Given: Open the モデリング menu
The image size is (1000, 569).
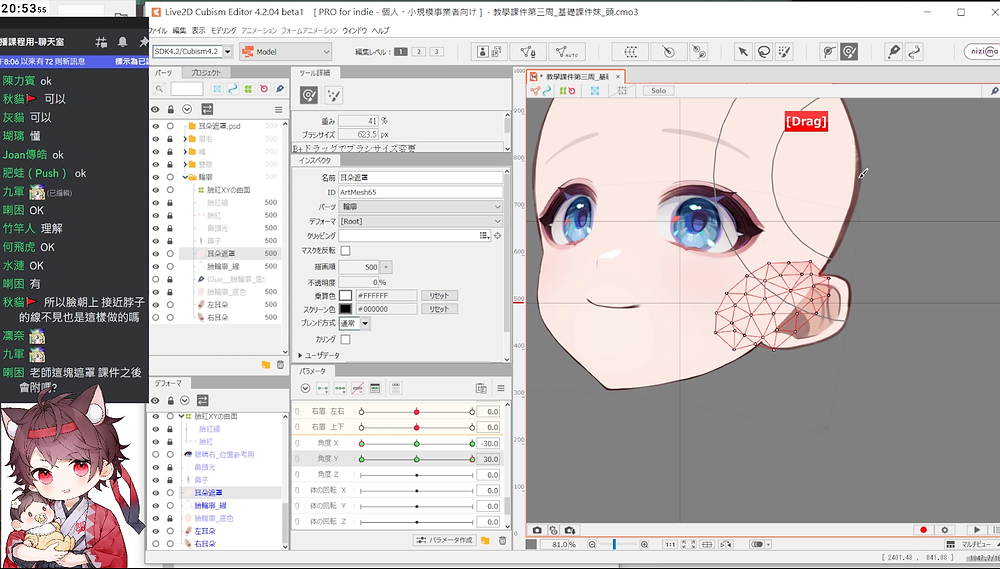Looking at the screenshot, I should (x=223, y=31).
